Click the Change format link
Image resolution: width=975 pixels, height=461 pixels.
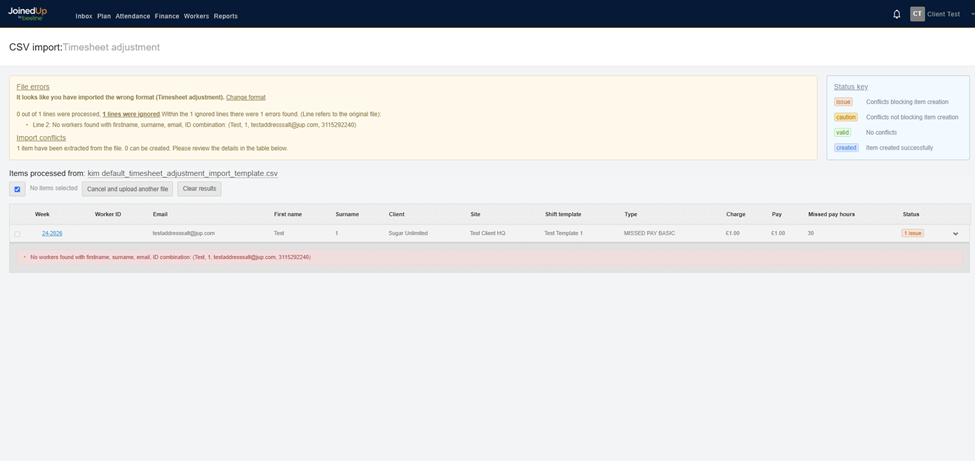coord(246,98)
